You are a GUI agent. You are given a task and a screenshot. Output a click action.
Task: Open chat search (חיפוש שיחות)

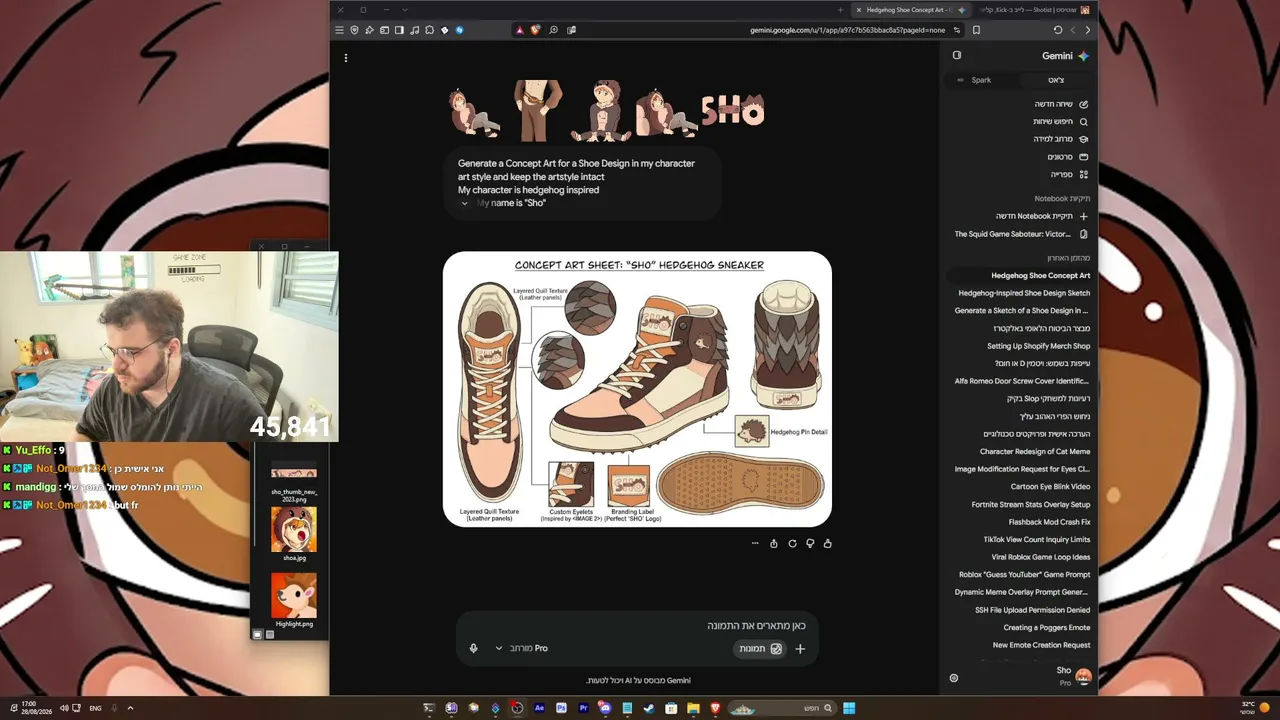click(1060, 122)
